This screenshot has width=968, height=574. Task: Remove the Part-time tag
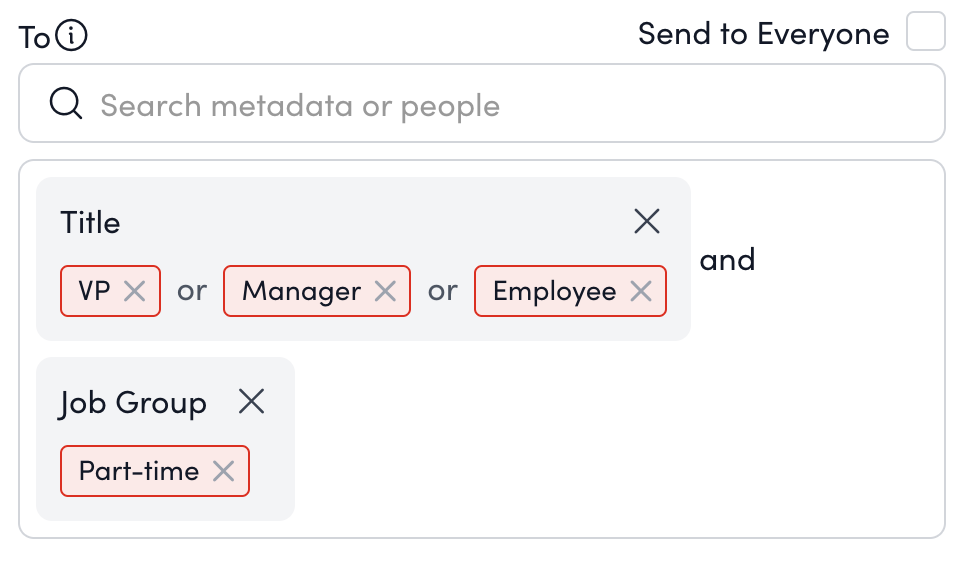point(224,471)
